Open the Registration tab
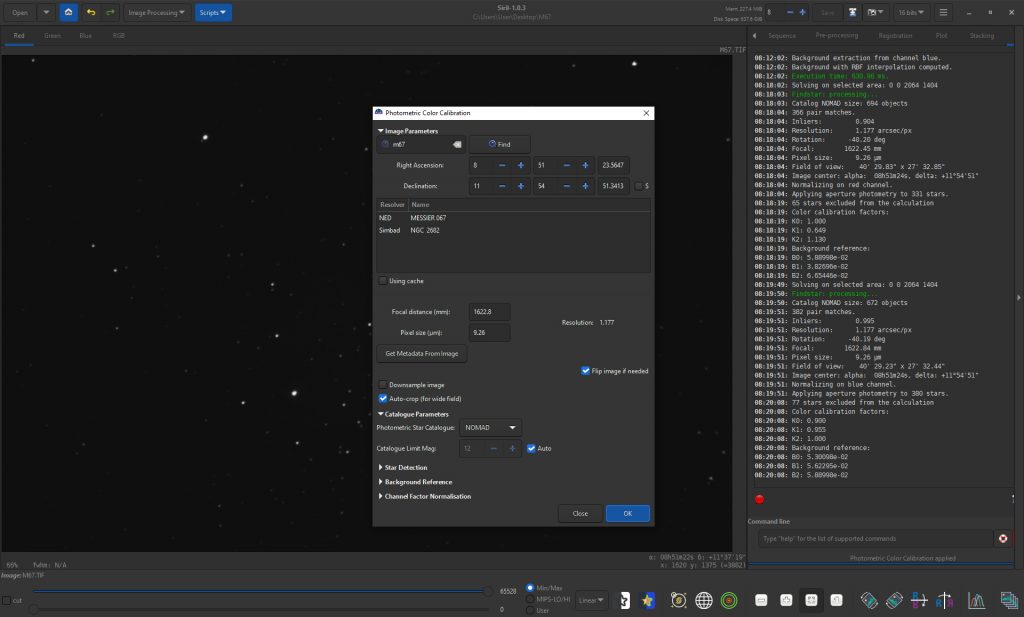The image size is (1024, 617). (895, 35)
